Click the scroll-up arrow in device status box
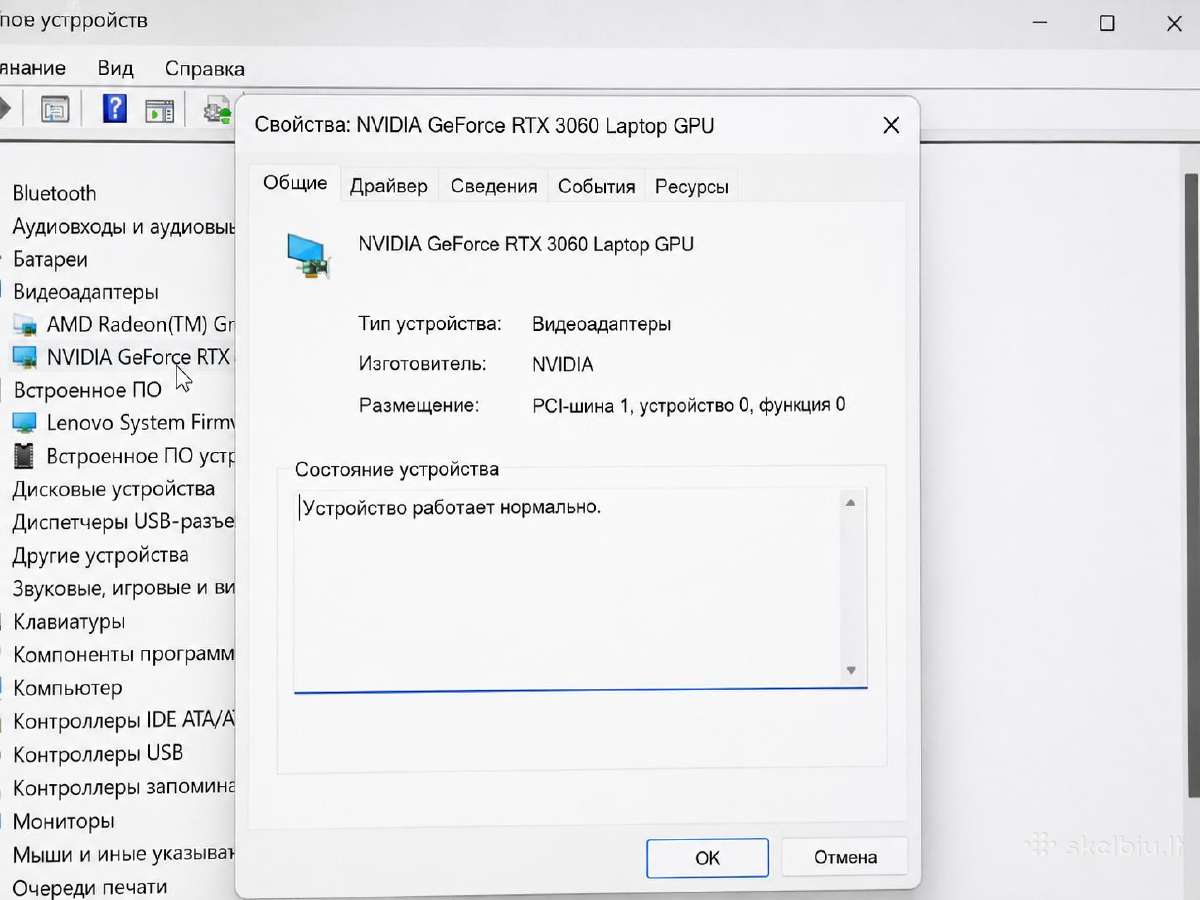 [851, 503]
